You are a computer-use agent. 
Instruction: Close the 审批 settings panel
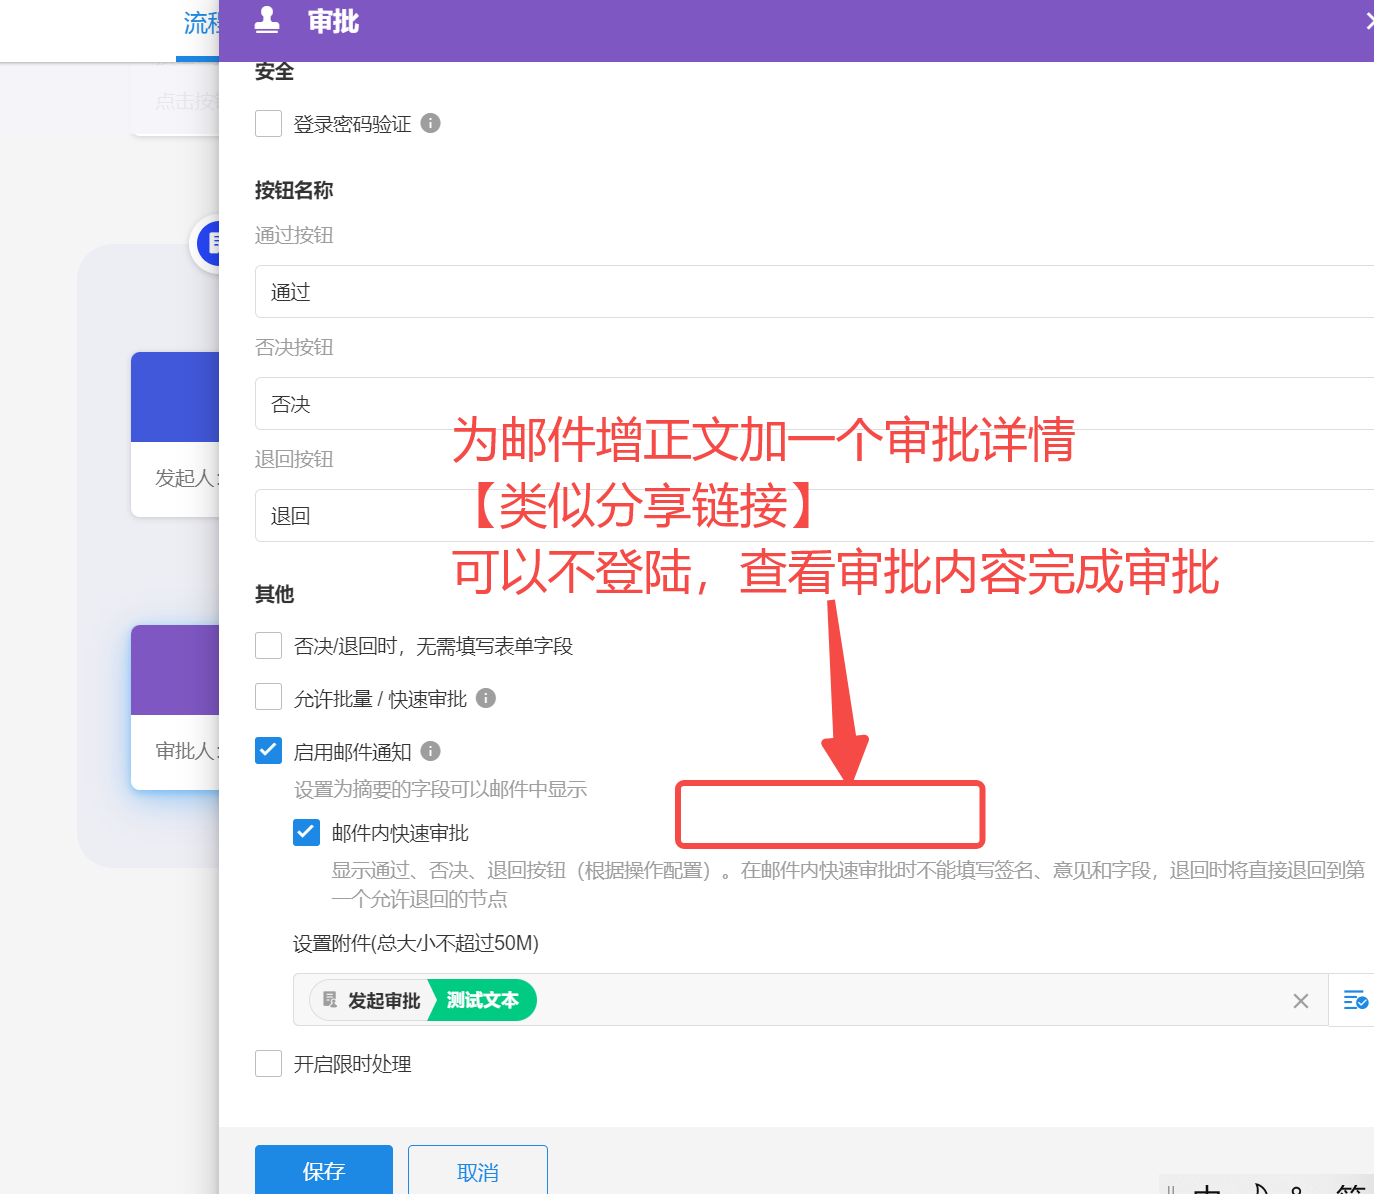point(1369,21)
